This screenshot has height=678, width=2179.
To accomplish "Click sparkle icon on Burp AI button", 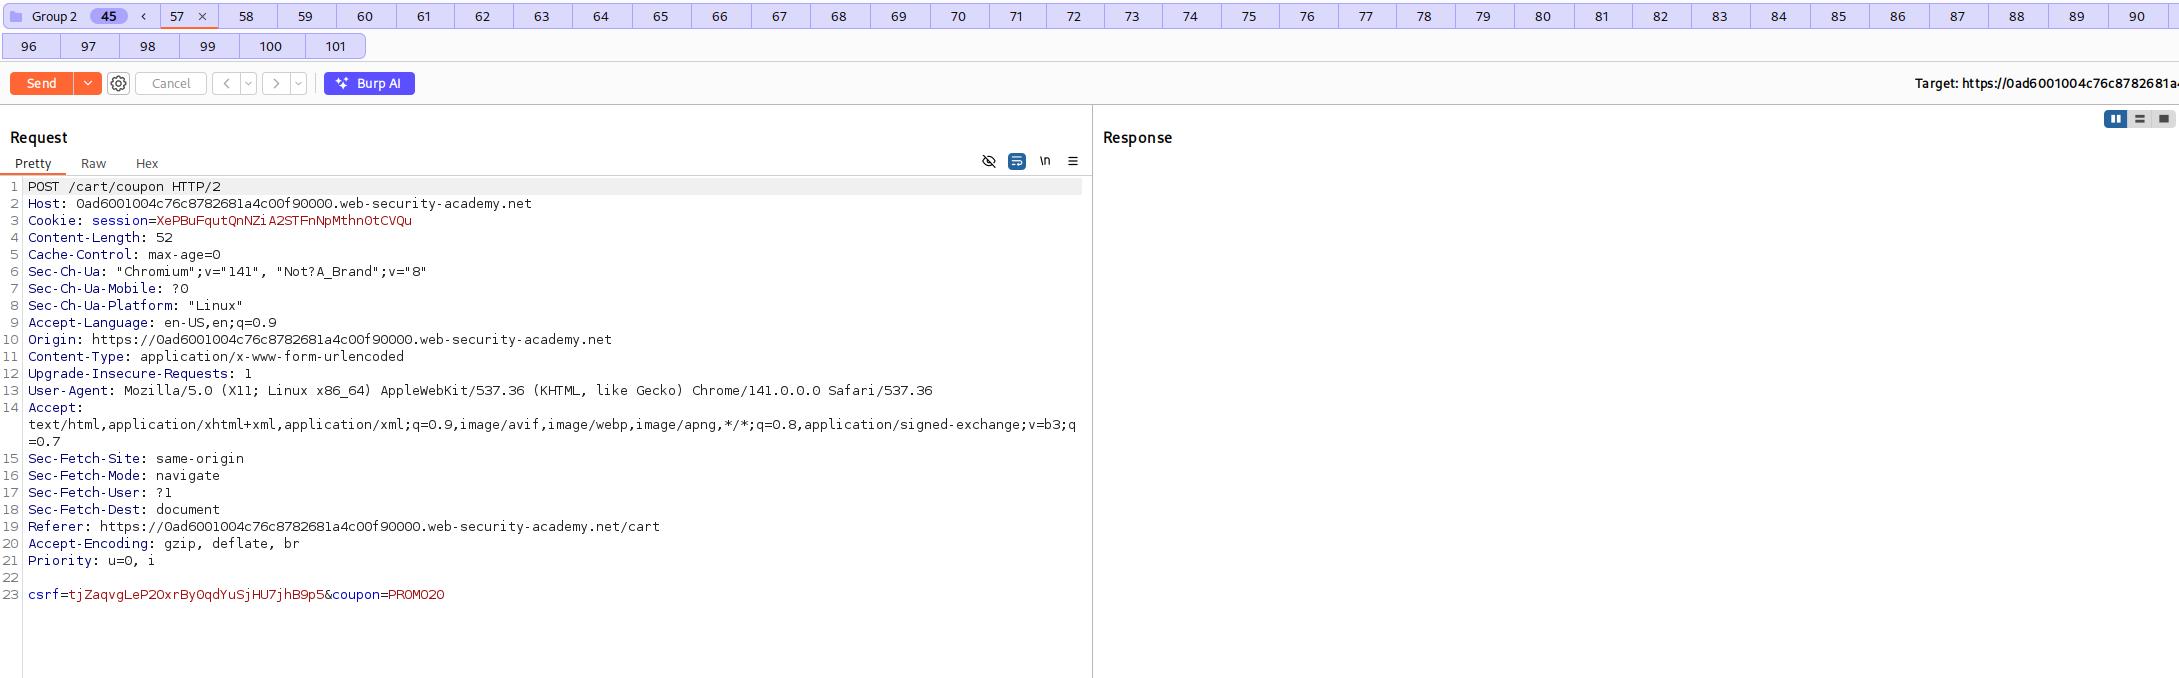I will (x=342, y=84).
